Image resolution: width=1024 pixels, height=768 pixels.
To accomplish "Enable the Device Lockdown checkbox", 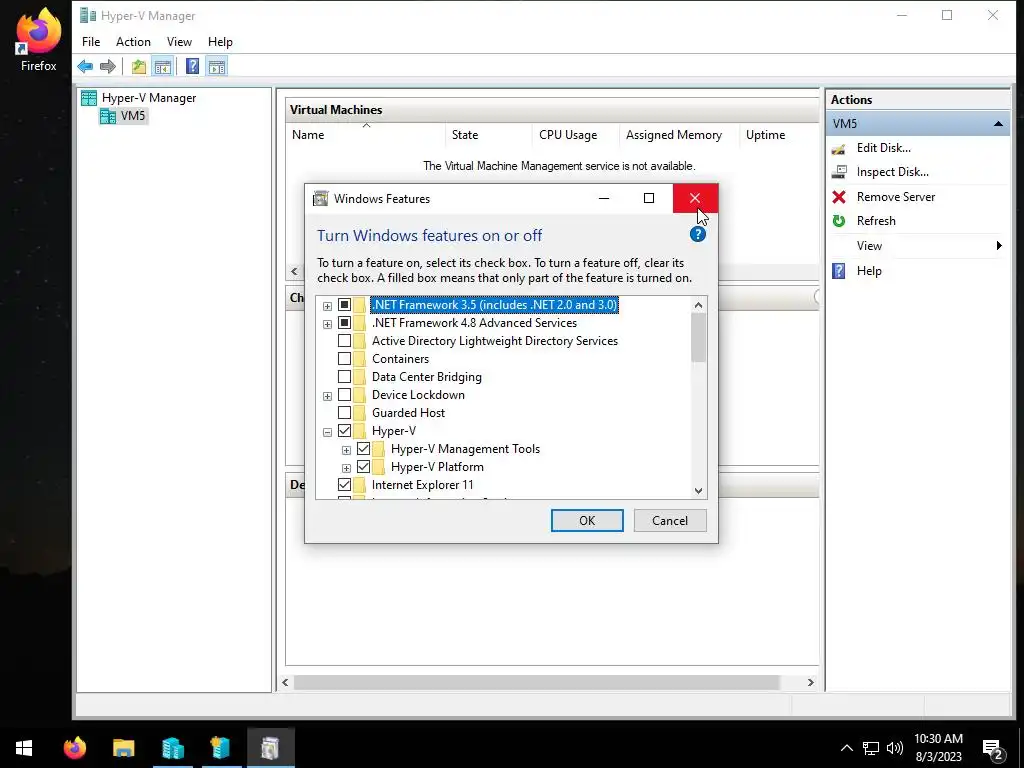I will point(344,394).
